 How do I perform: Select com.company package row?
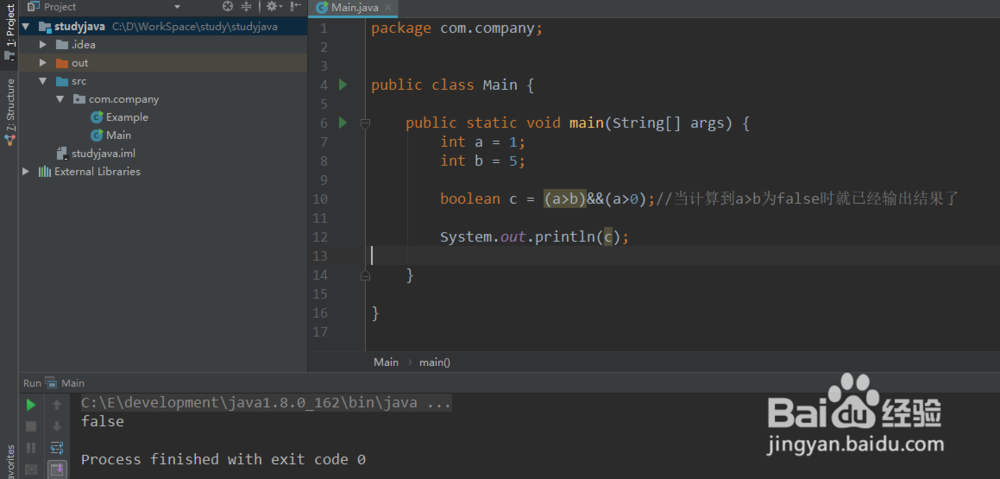(x=163, y=99)
